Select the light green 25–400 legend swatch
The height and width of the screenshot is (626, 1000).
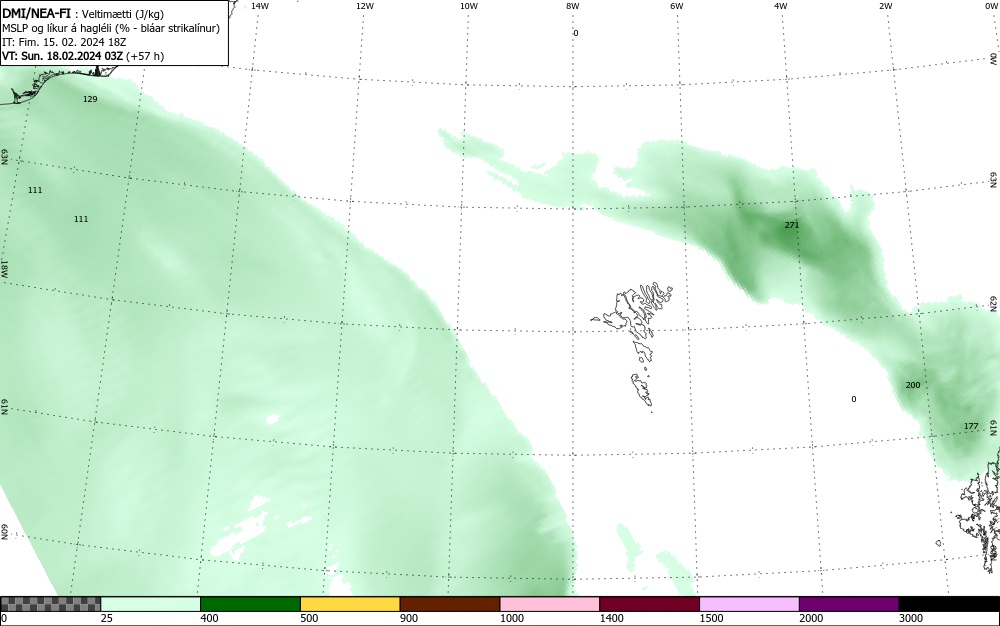(151, 604)
